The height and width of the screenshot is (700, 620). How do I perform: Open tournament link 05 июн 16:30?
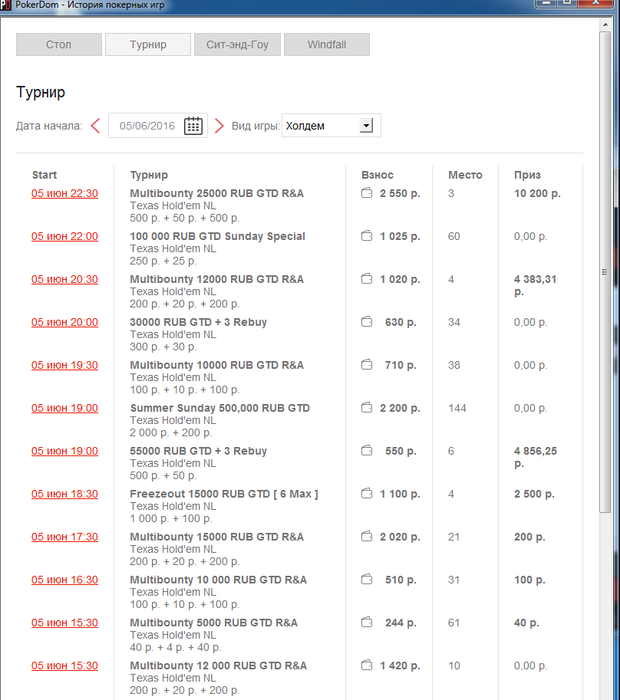coord(65,579)
